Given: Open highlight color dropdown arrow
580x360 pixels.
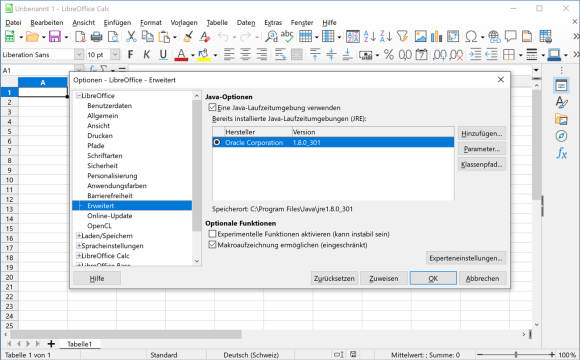Looking at the screenshot, I should coord(215,55).
